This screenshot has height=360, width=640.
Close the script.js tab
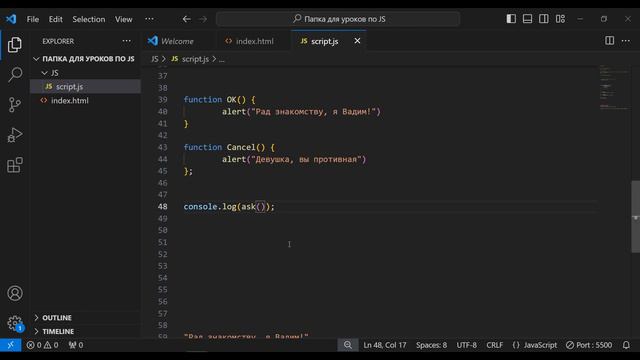[357, 41]
